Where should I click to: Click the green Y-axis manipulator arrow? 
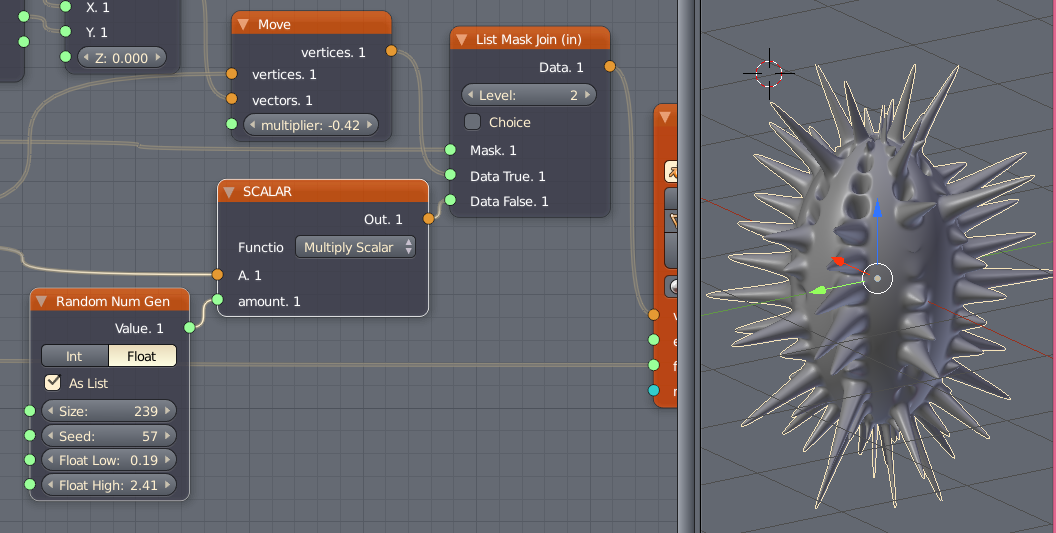point(818,290)
